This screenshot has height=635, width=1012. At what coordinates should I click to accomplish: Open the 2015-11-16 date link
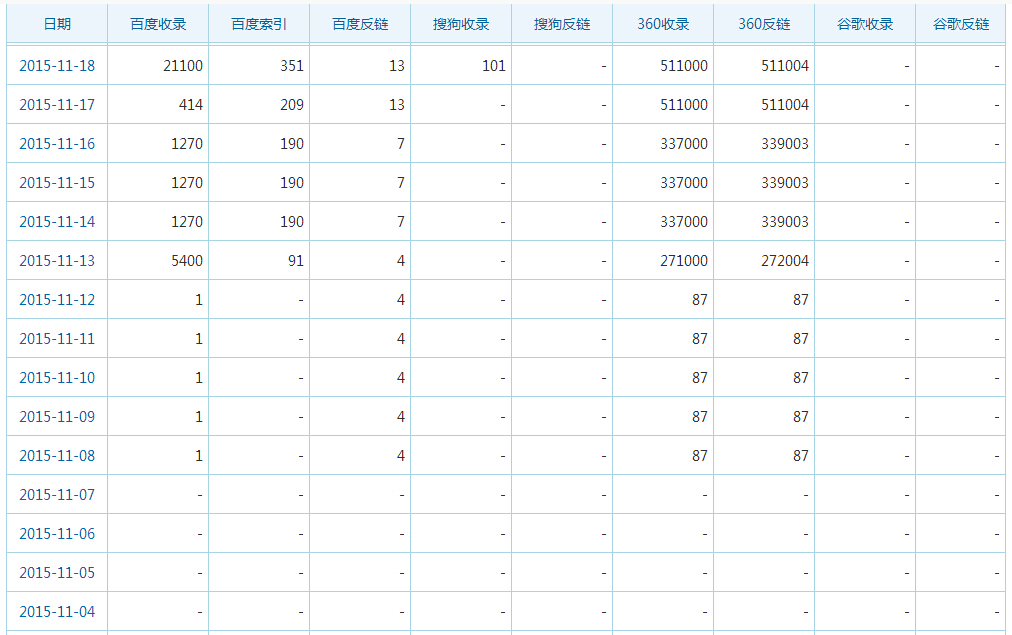click(x=57, y=144)
